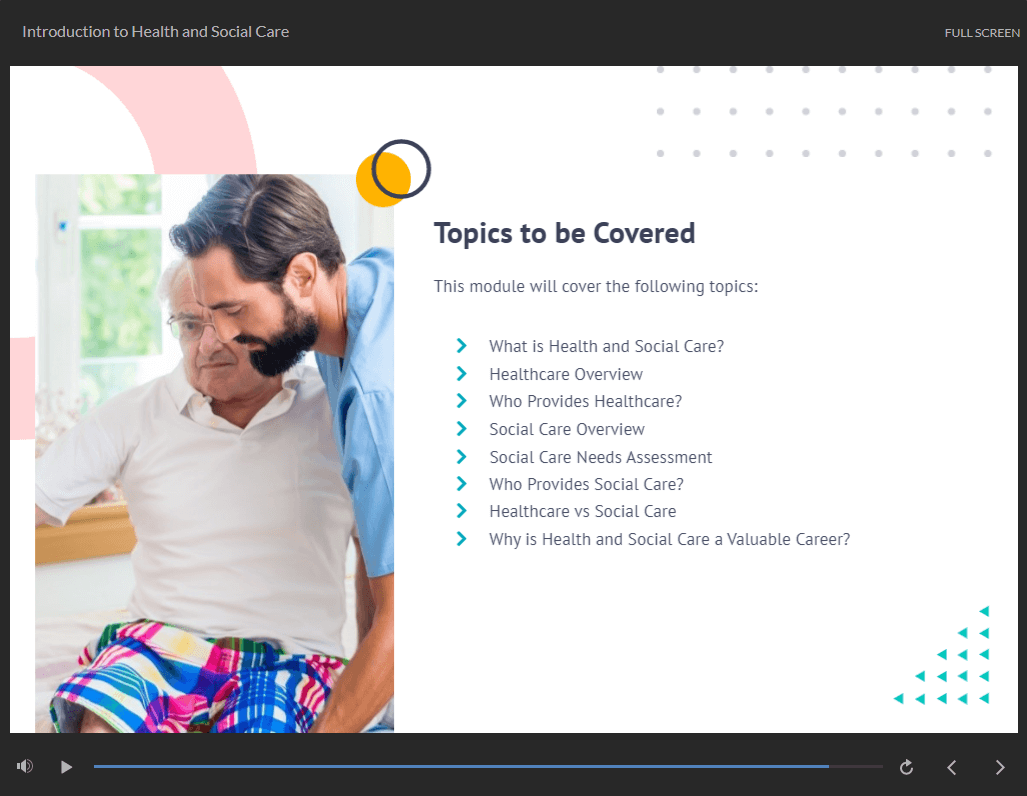Image resolution: width=1027 pixels, height=796 pixels.
Task: Click chevron next to Healthcare Overview
Action: click(461, 374)
